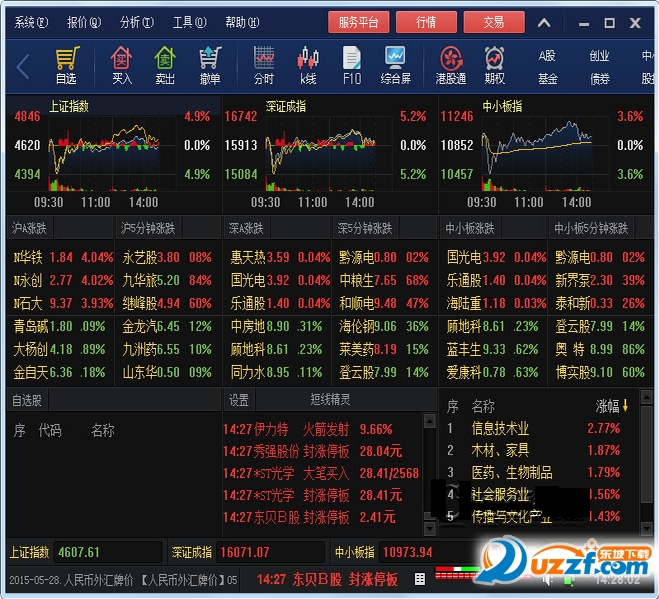Image resolution: width=659 pixels, height=599 pixels.
Task: Open the 工具 menu
Action: pos(190,22)
